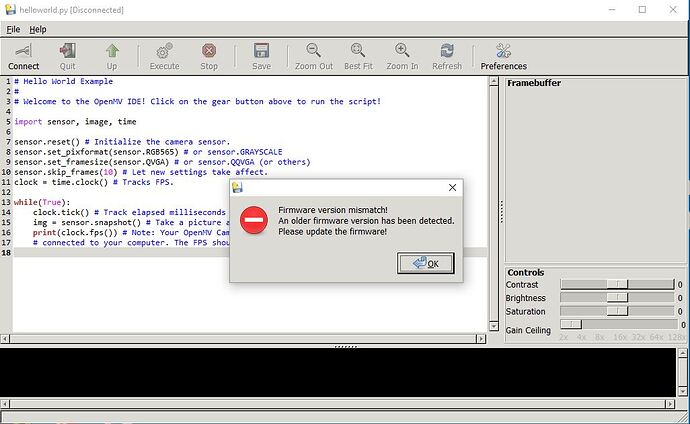Click the terminal's vertical scrollbar up arrow
690x424 pixels.
pyautogui.click(x=683, y=353)
